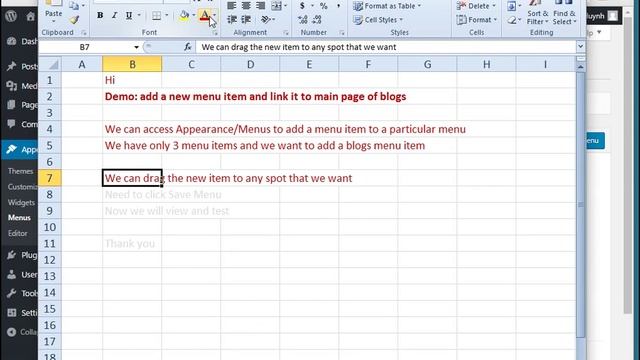
Task: Click the vertical scrollbar up arrow in Excel
Action: click(580, 66)
